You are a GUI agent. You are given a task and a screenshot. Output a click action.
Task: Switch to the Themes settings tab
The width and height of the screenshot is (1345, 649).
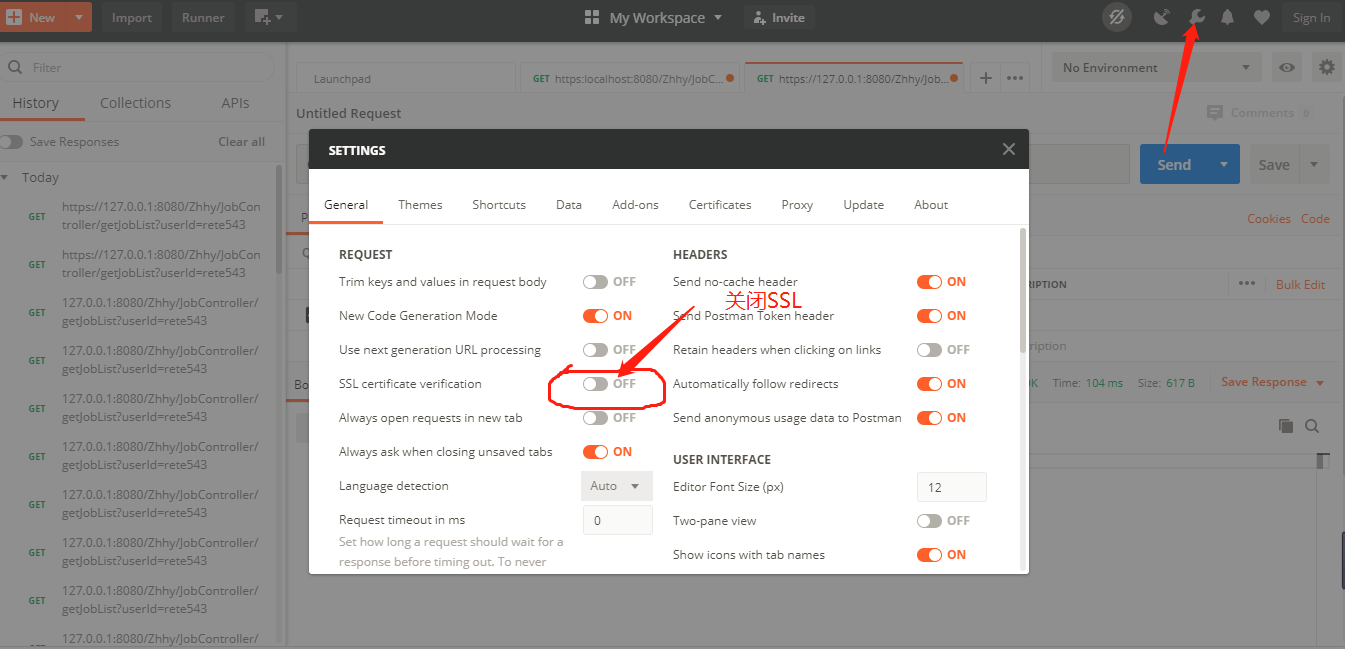[420, 204]
